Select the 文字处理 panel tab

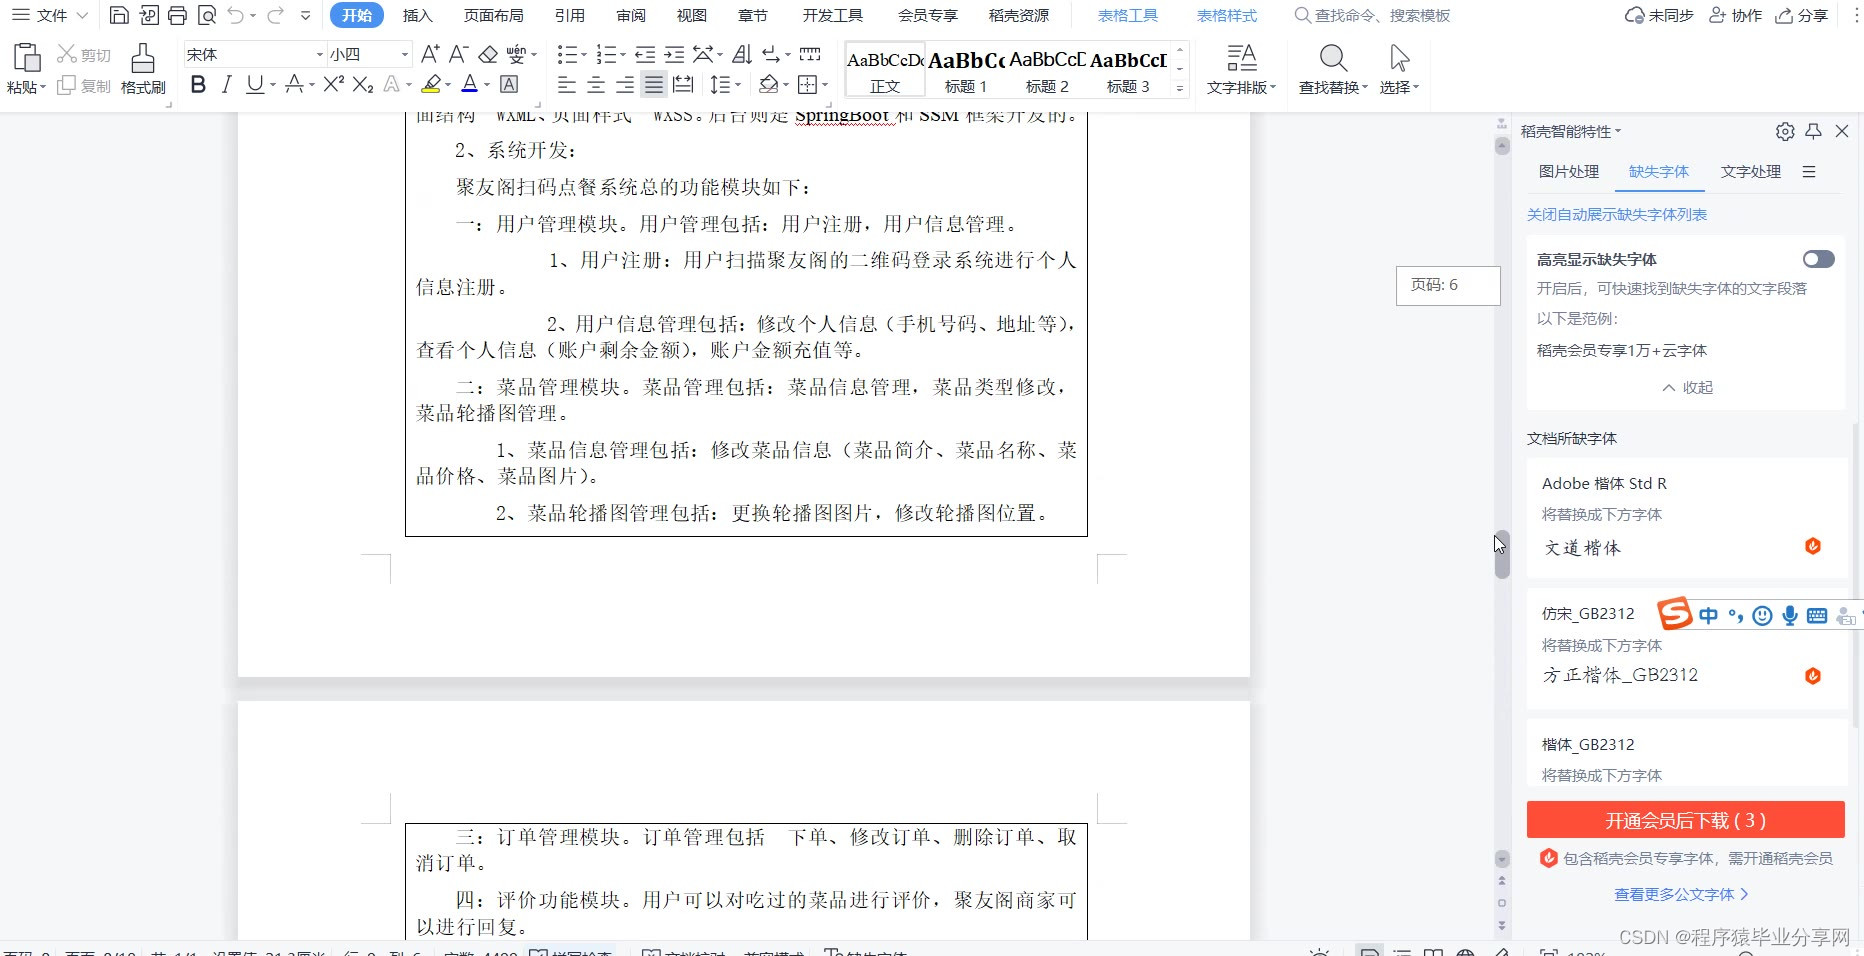click(1751, 172)
